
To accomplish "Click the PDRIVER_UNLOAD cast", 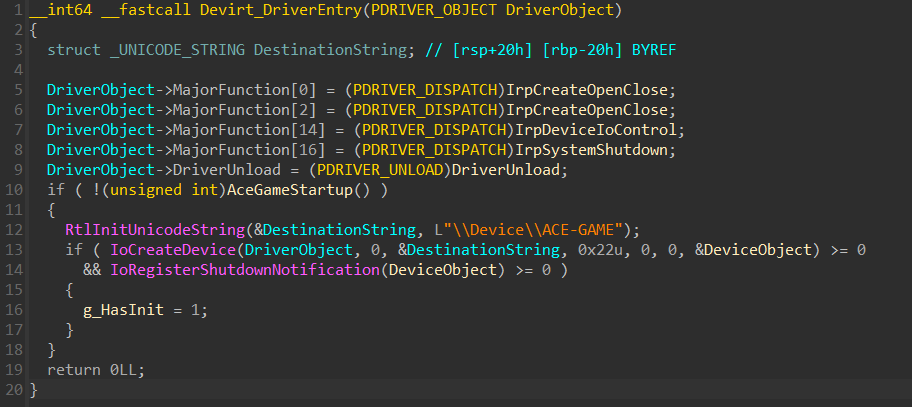I will (380, 170).
